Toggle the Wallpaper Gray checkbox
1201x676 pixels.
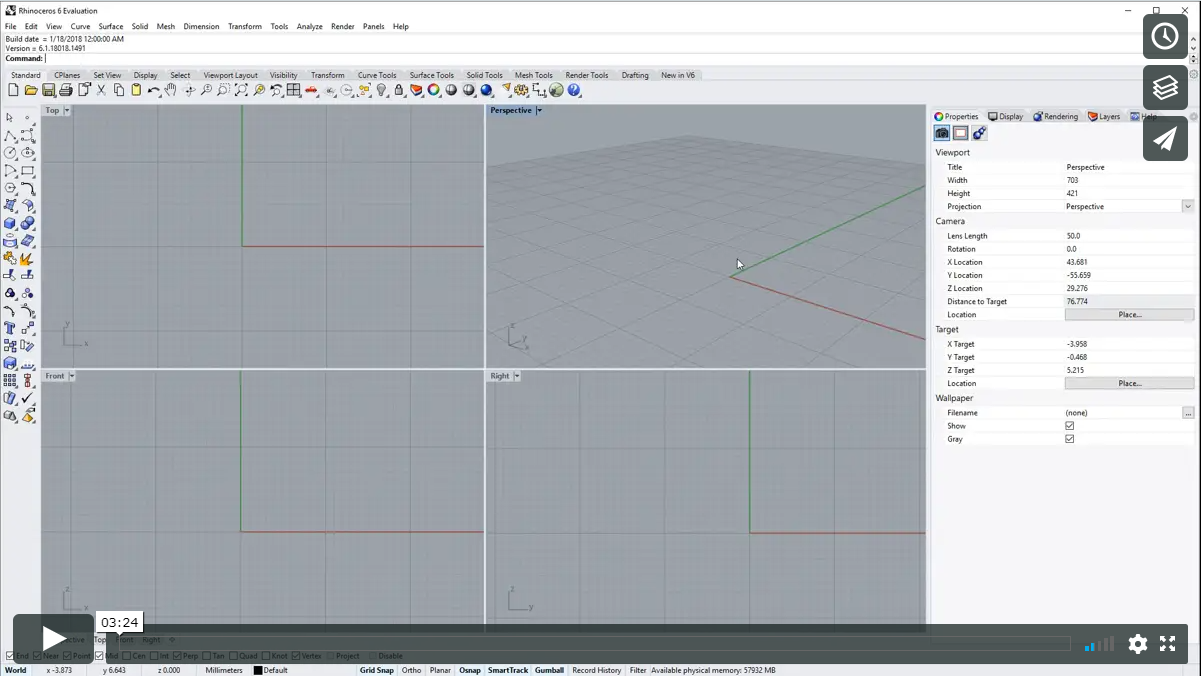1070,439
